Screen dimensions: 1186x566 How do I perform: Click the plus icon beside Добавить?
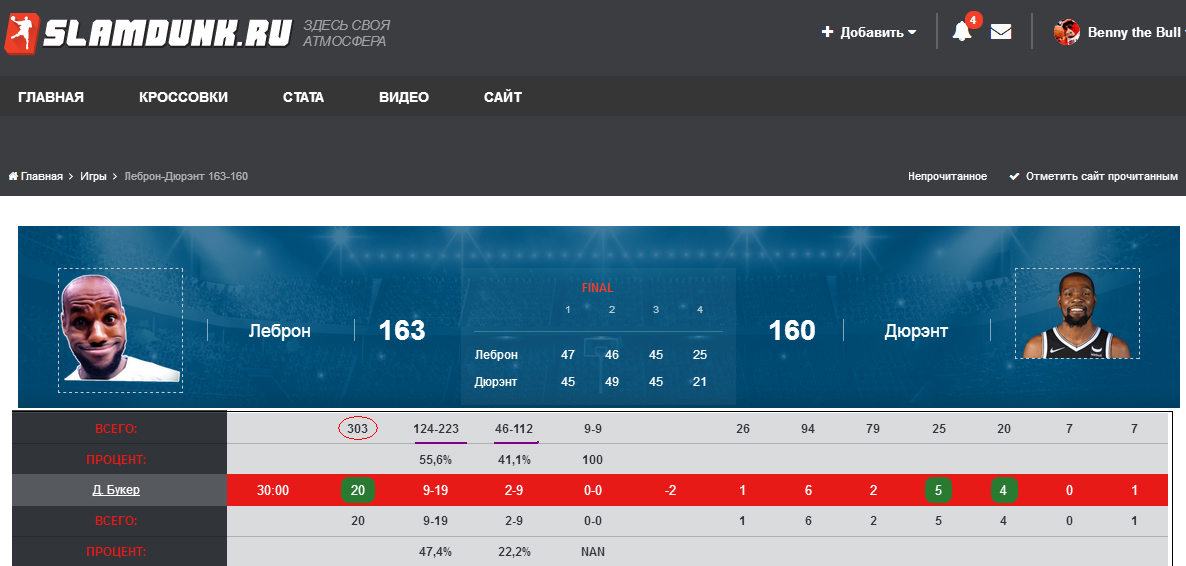click(827, 32)
